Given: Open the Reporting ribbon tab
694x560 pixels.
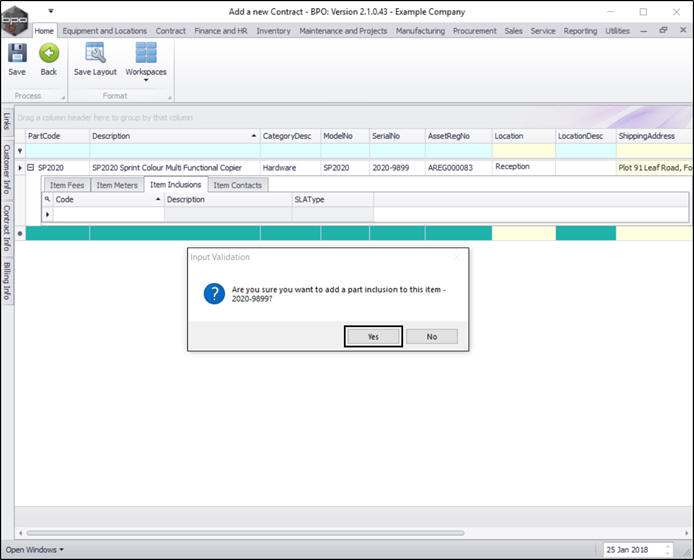Looking at the screenshot, I should (580, 31).
